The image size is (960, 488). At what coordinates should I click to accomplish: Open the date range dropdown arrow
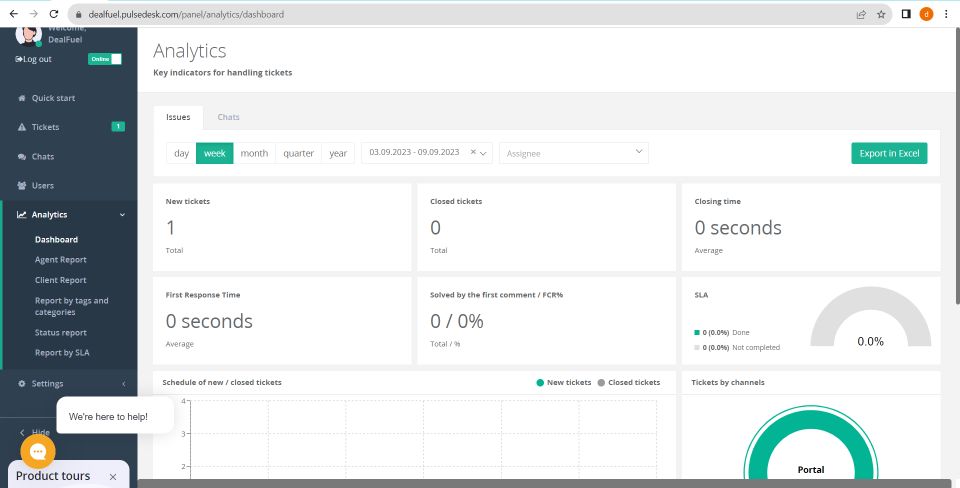[484, 153]
